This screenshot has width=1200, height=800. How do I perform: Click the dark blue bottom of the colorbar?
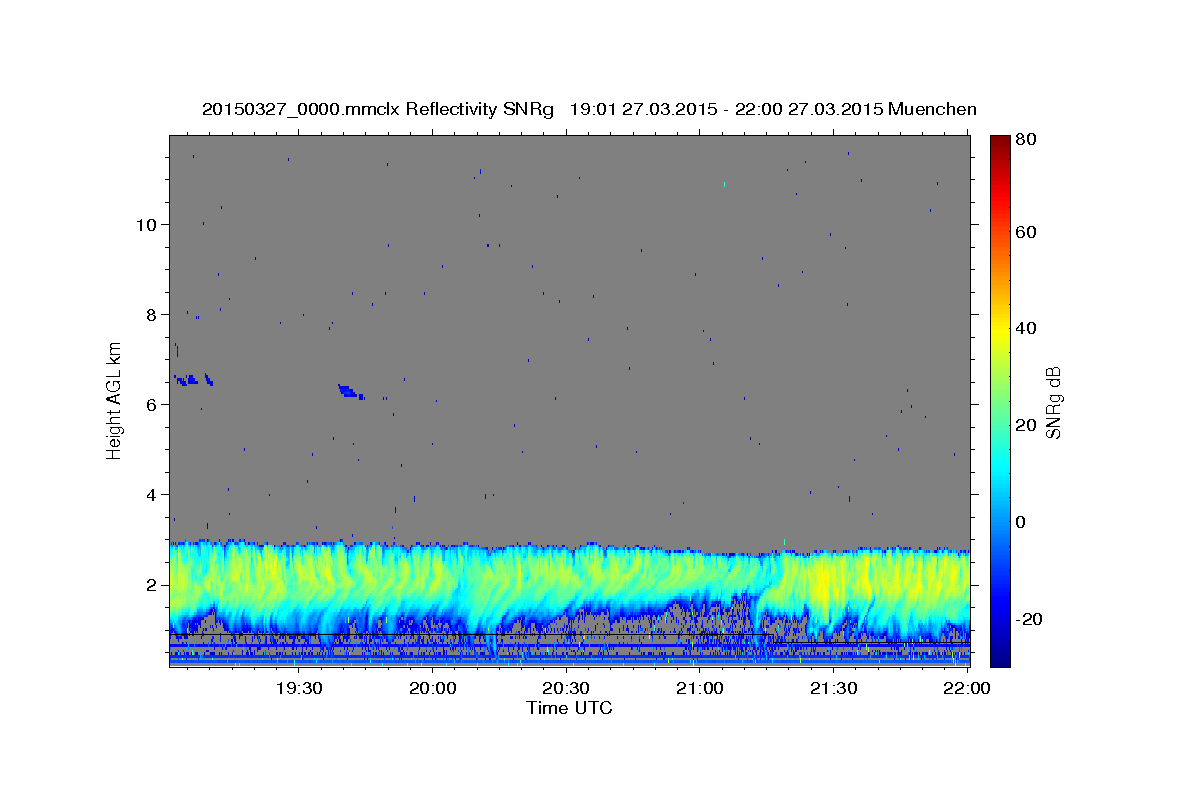pos(1000,655)
